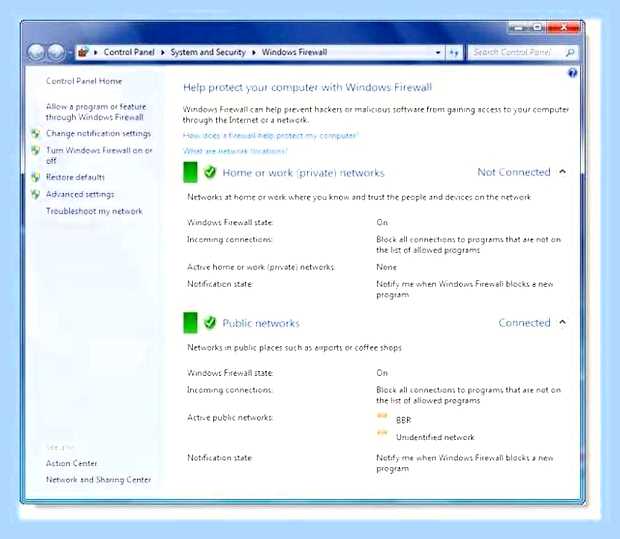This screenshot has width=620, height=539.
Task: Click the shield icon beside Restore defaults
Action: coord(36,177)
